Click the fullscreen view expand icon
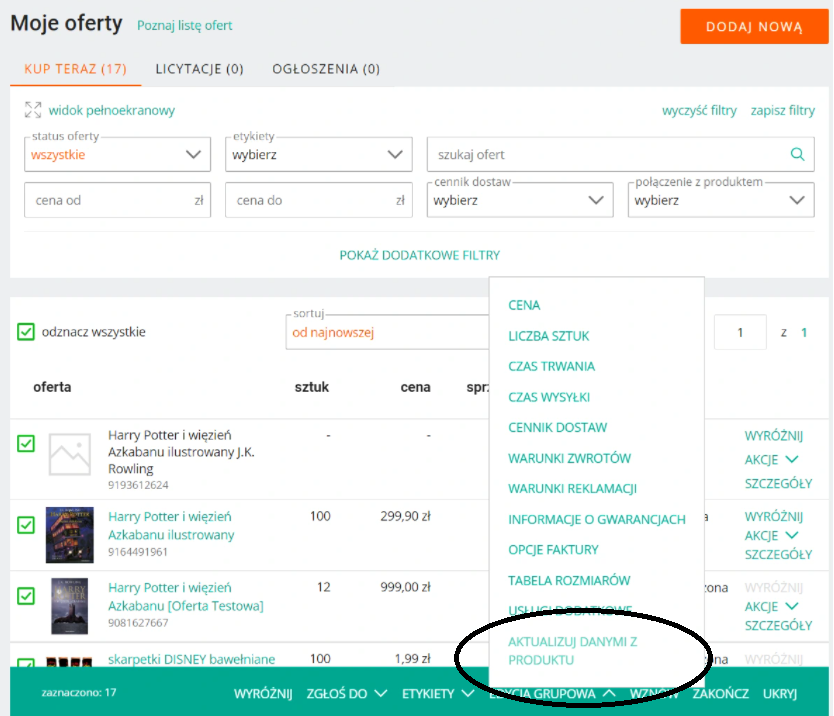Image resolution: width=834 pixels, height=716 pixels. 33,110
